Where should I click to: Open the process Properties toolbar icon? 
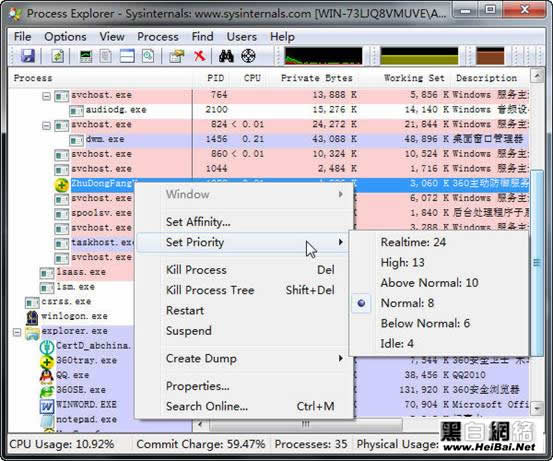tap(176, 56)
